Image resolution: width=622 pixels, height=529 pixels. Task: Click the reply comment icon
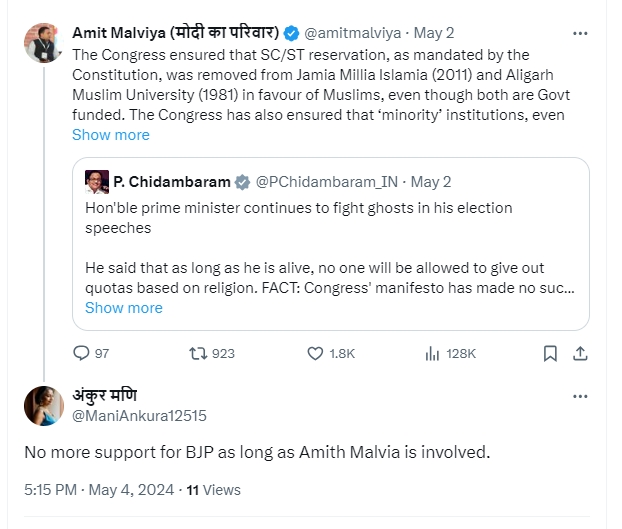tap(82, 353)
